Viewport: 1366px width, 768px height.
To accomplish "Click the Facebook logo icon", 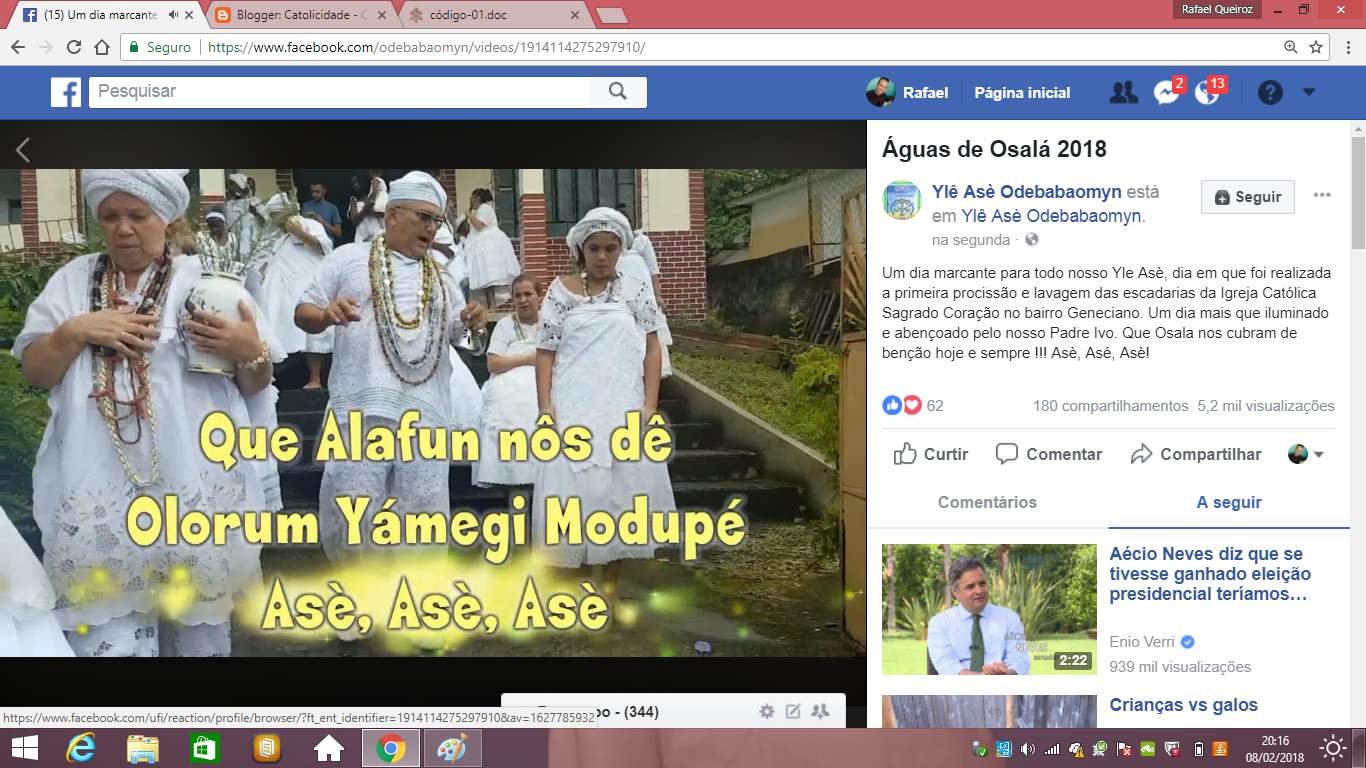I will point(66,92).
